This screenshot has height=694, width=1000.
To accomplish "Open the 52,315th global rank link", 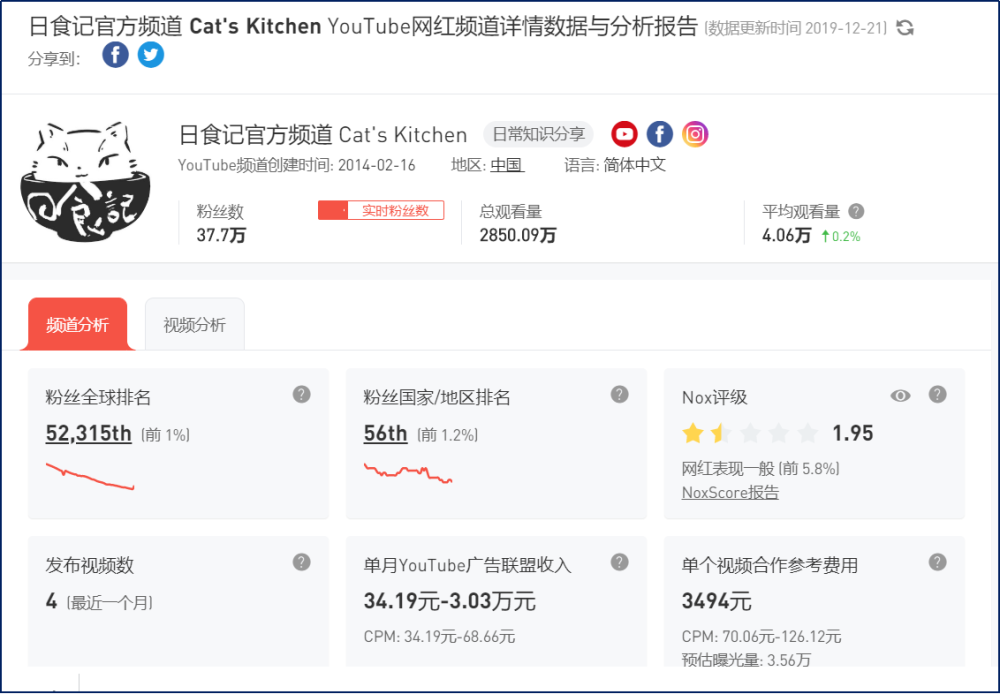I will point(88,434).
